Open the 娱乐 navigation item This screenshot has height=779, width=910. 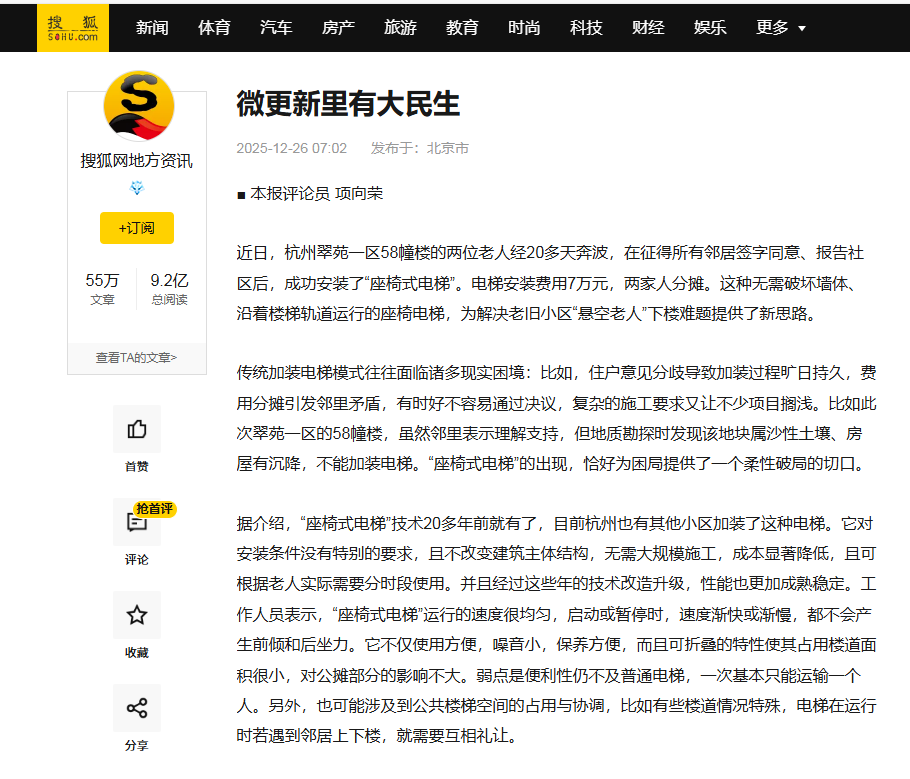coord(710,27)
